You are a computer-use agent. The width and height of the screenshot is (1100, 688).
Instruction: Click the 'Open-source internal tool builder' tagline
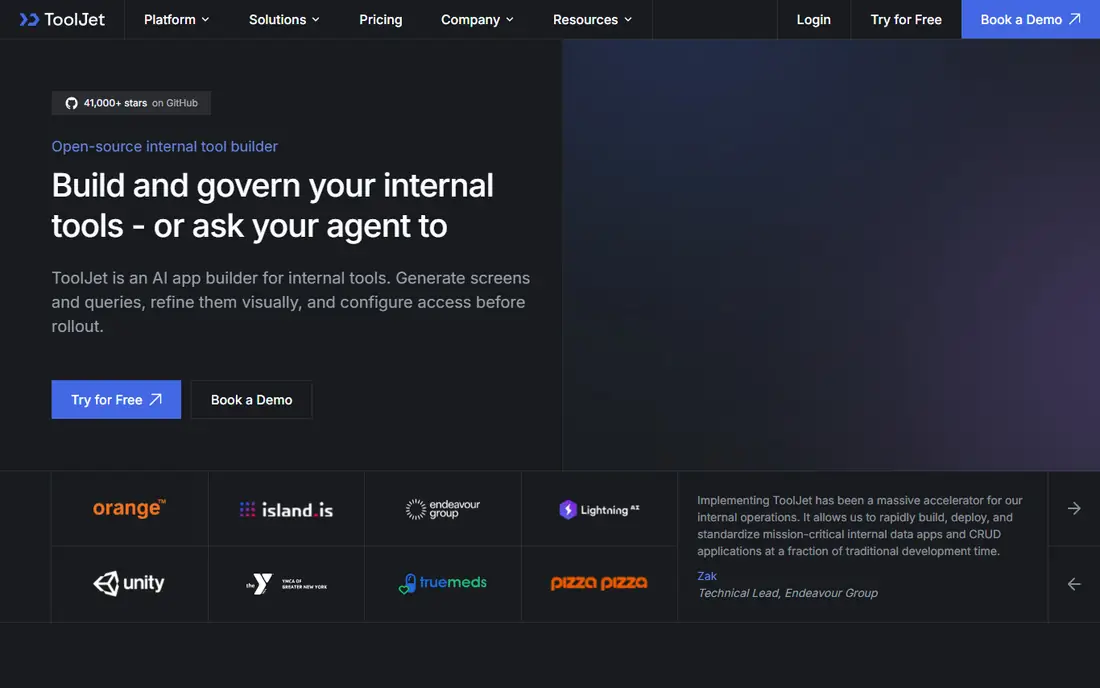pos(165,147)
